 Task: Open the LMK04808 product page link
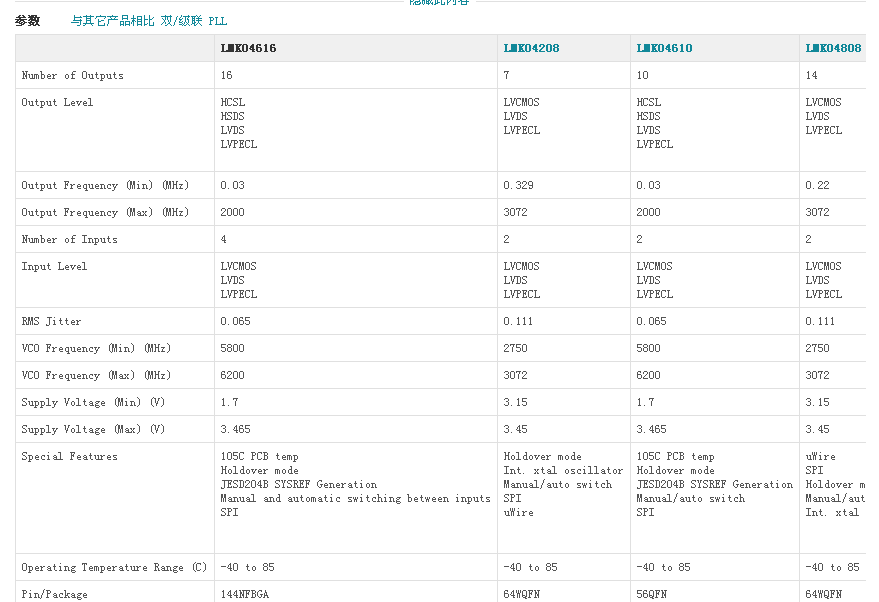tap(832, 47)
